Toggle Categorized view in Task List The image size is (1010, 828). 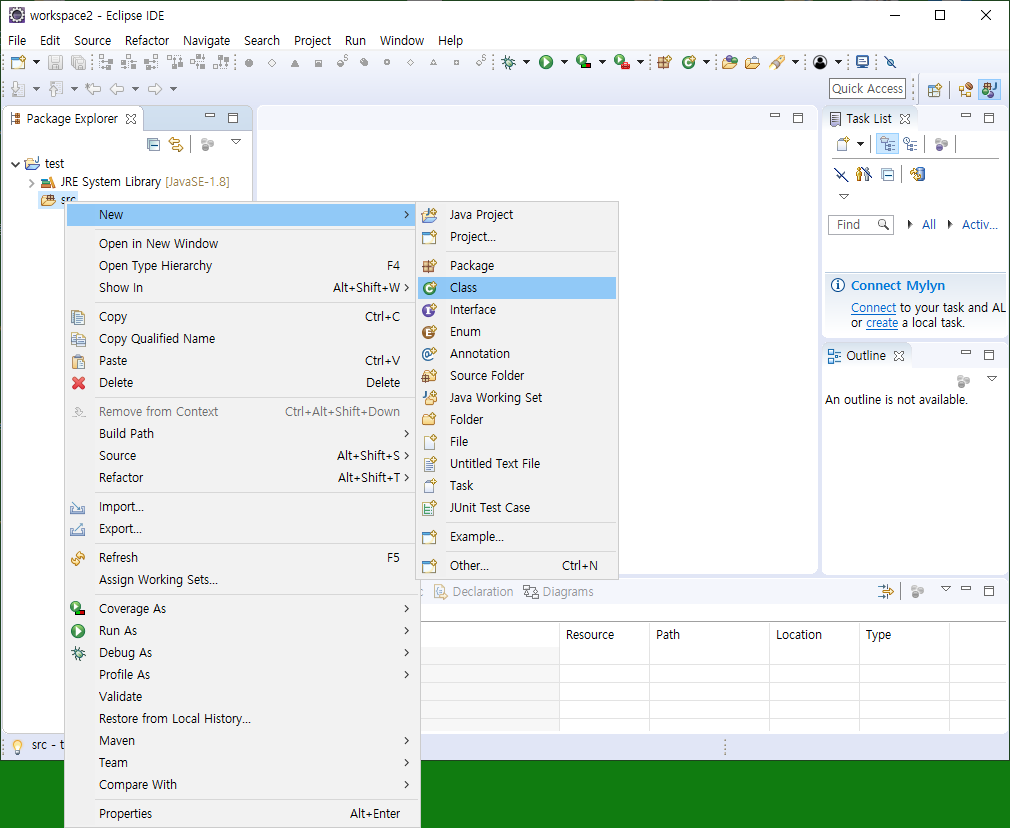tap(887, 144)
